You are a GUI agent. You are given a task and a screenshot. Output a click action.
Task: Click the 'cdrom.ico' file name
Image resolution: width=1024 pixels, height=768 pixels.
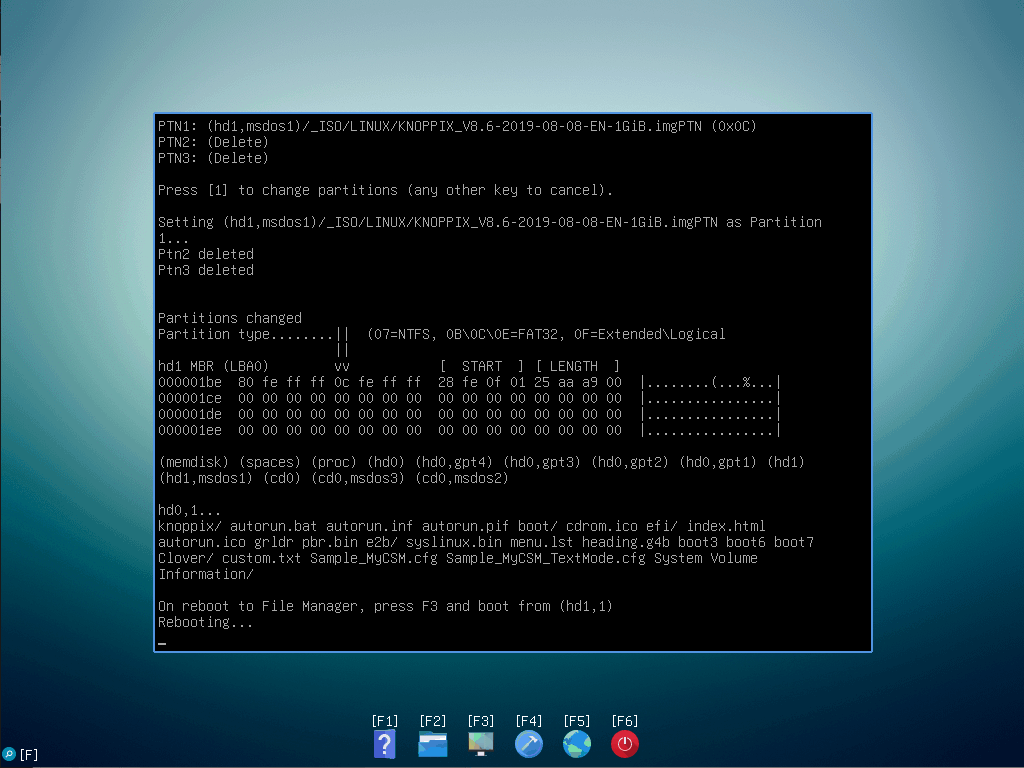click(601, 526)
